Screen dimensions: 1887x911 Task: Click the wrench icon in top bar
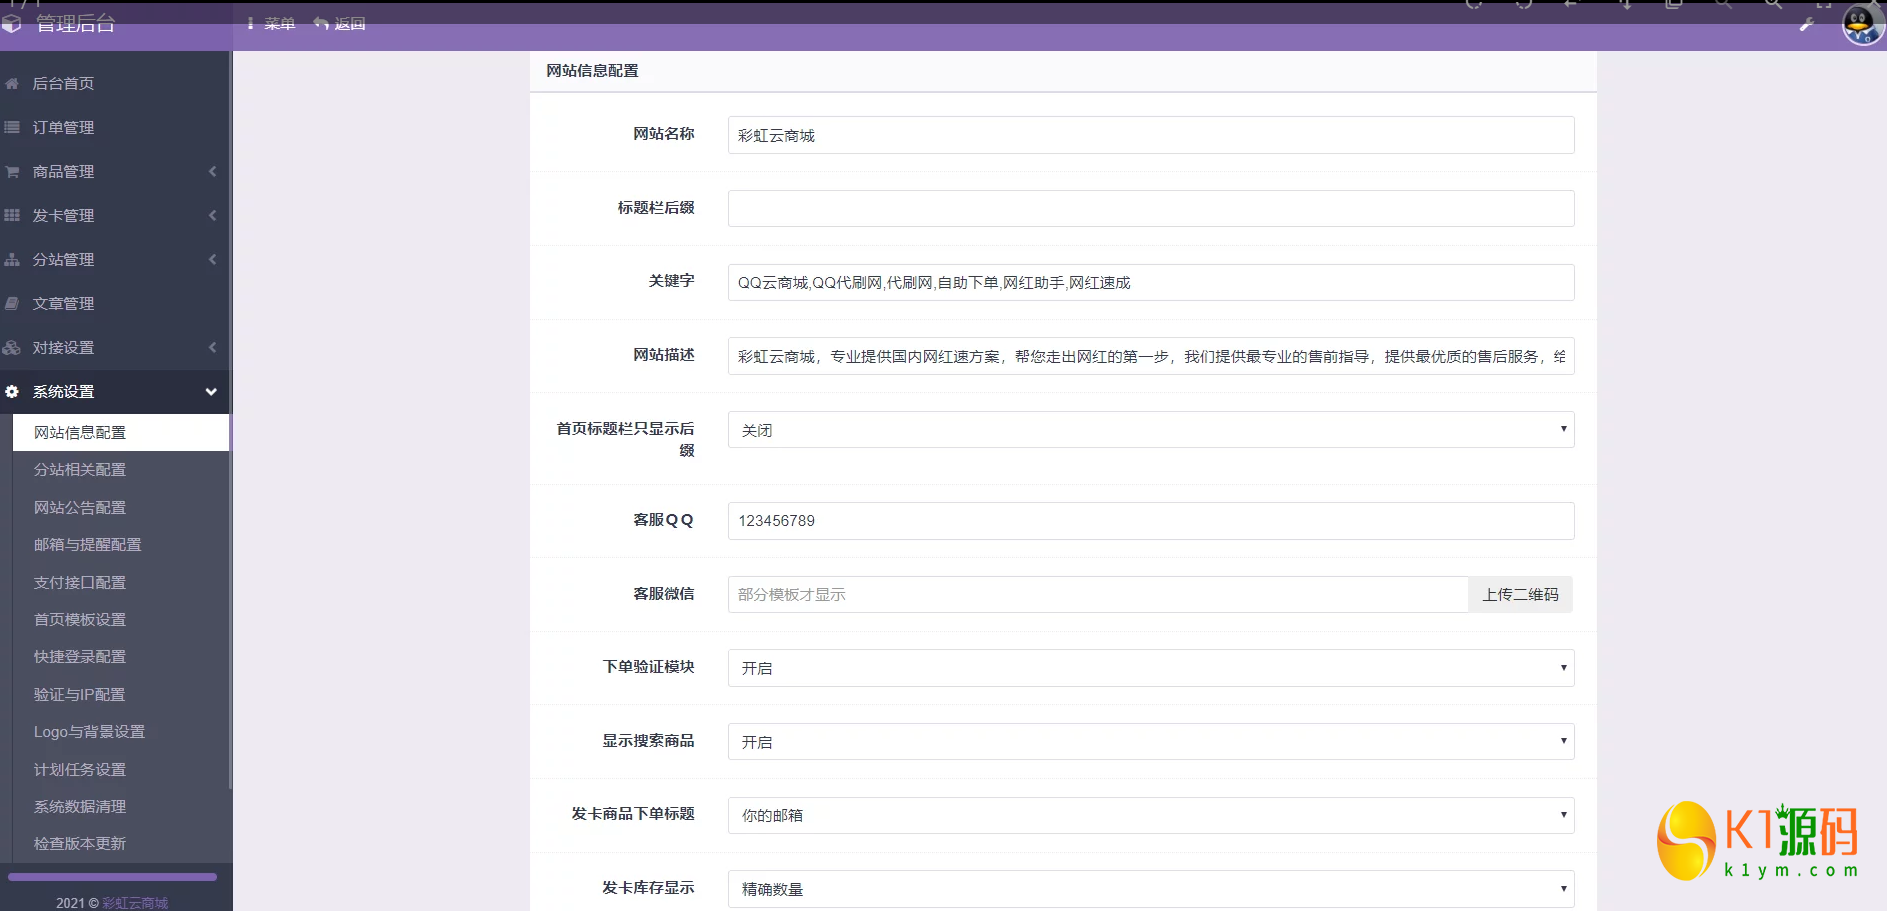1806,25
